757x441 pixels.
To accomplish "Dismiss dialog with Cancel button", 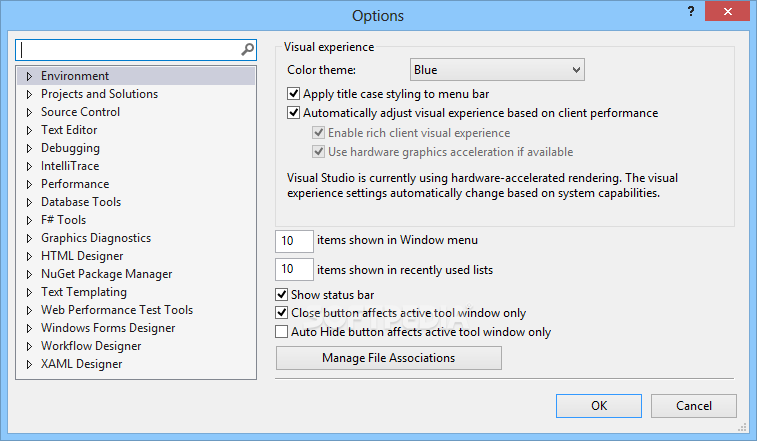I will (x=694, y=406).
